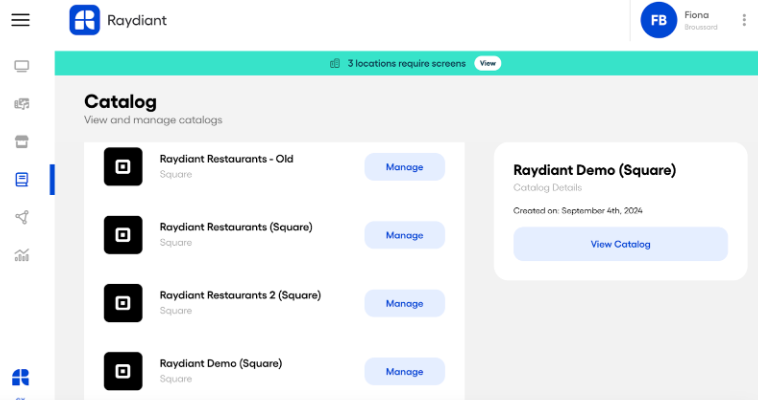Select the Raydiant Restaurants - Old list entry
This screenshot has height=400, width=758.
click(x=274, y=167)
